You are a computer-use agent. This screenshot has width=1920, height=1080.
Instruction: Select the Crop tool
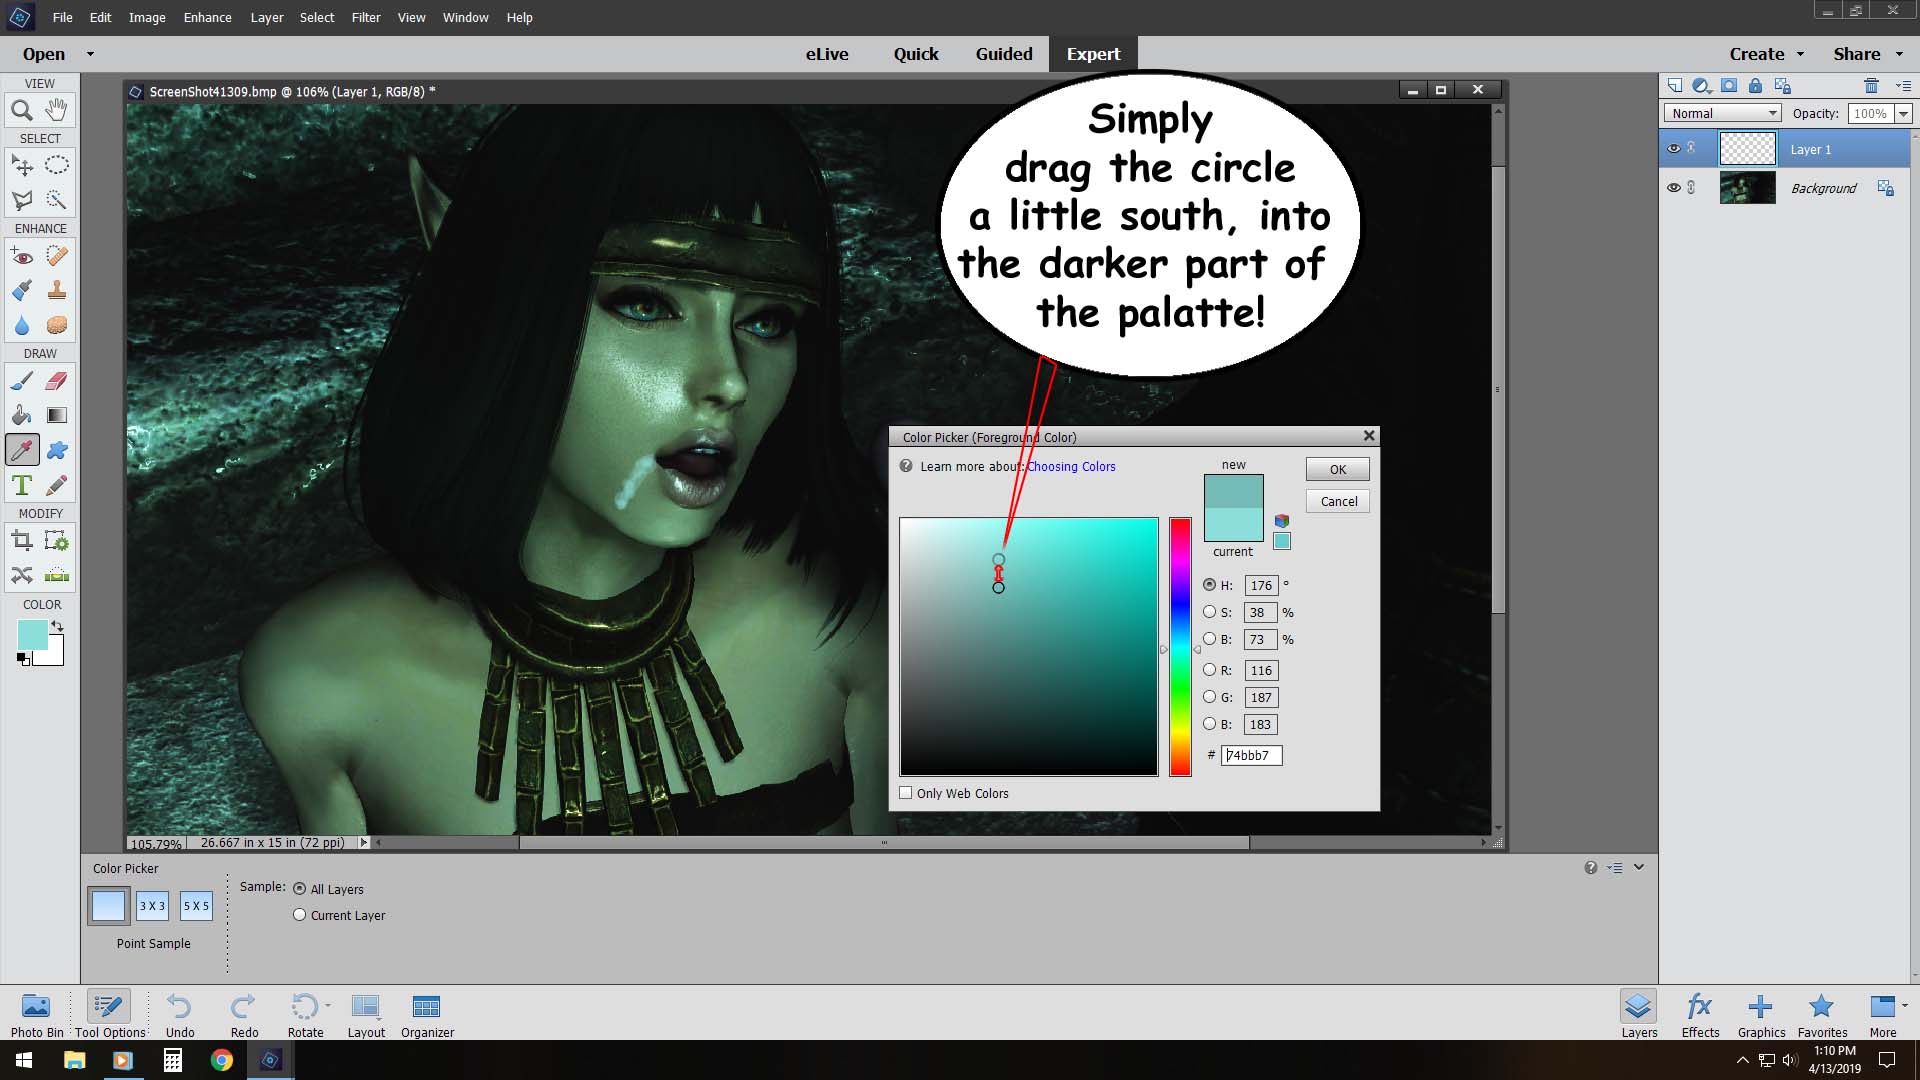coord(22,541)
